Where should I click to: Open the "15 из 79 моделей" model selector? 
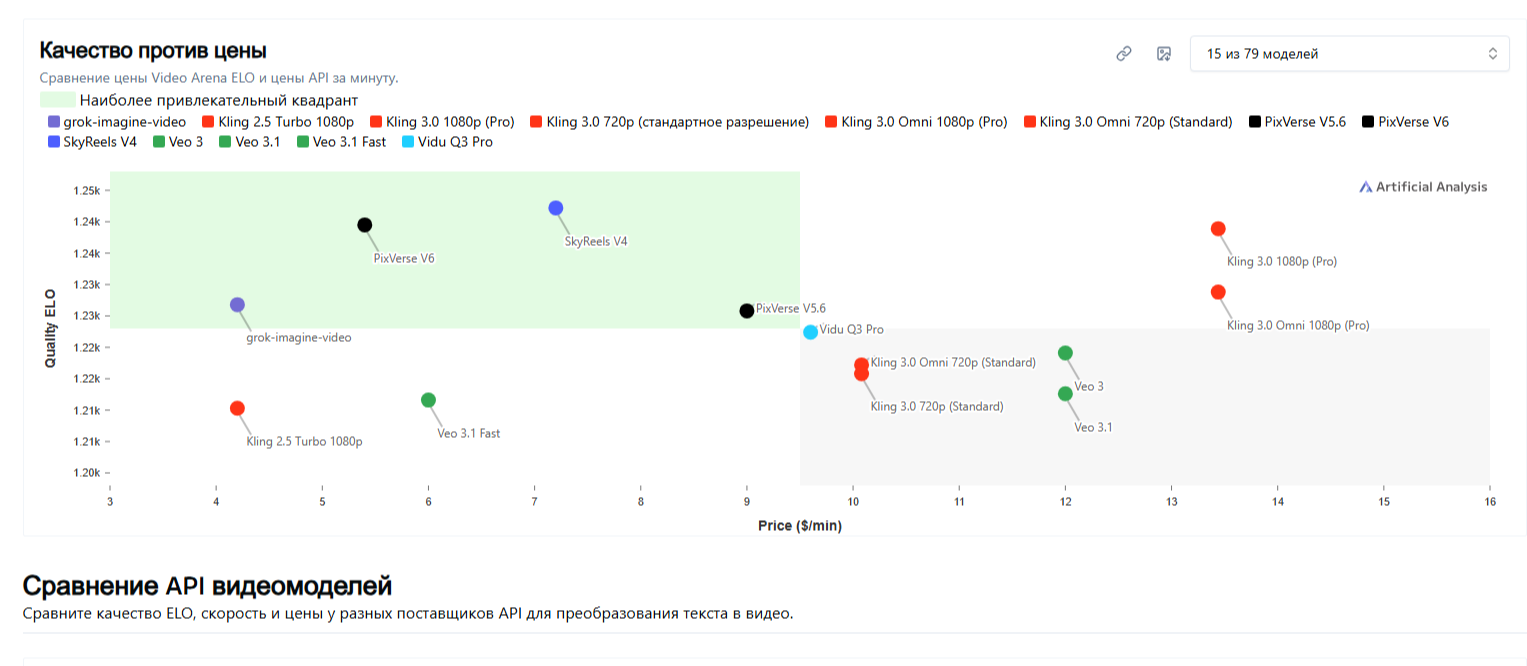pos(1349,54)
